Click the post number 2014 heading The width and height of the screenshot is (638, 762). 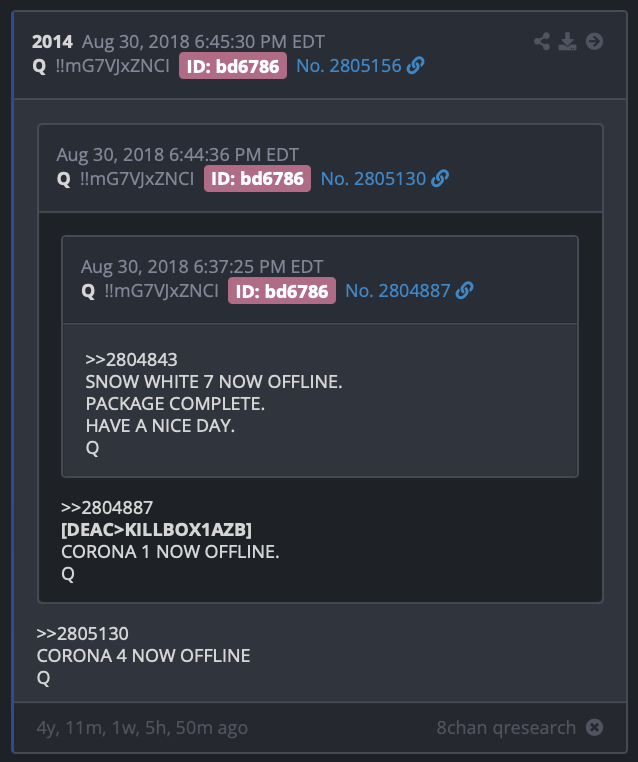point(52,42)
